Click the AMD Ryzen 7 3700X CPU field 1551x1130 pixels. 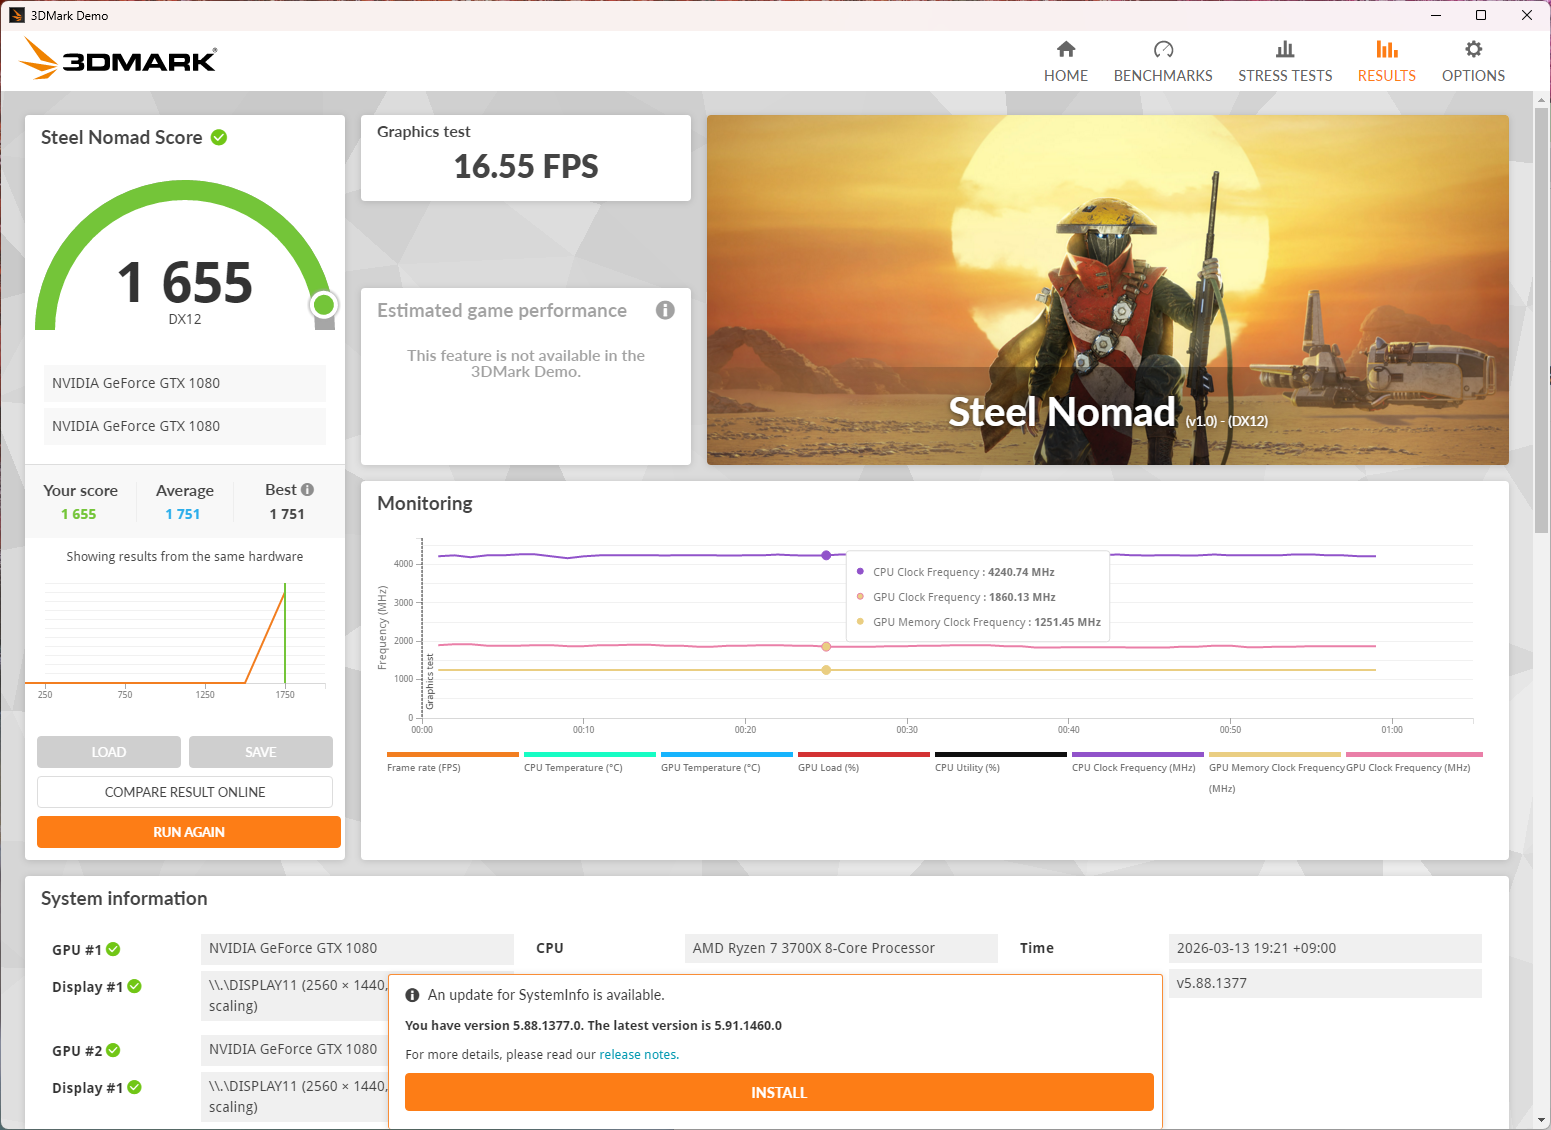tap(841, 948)
